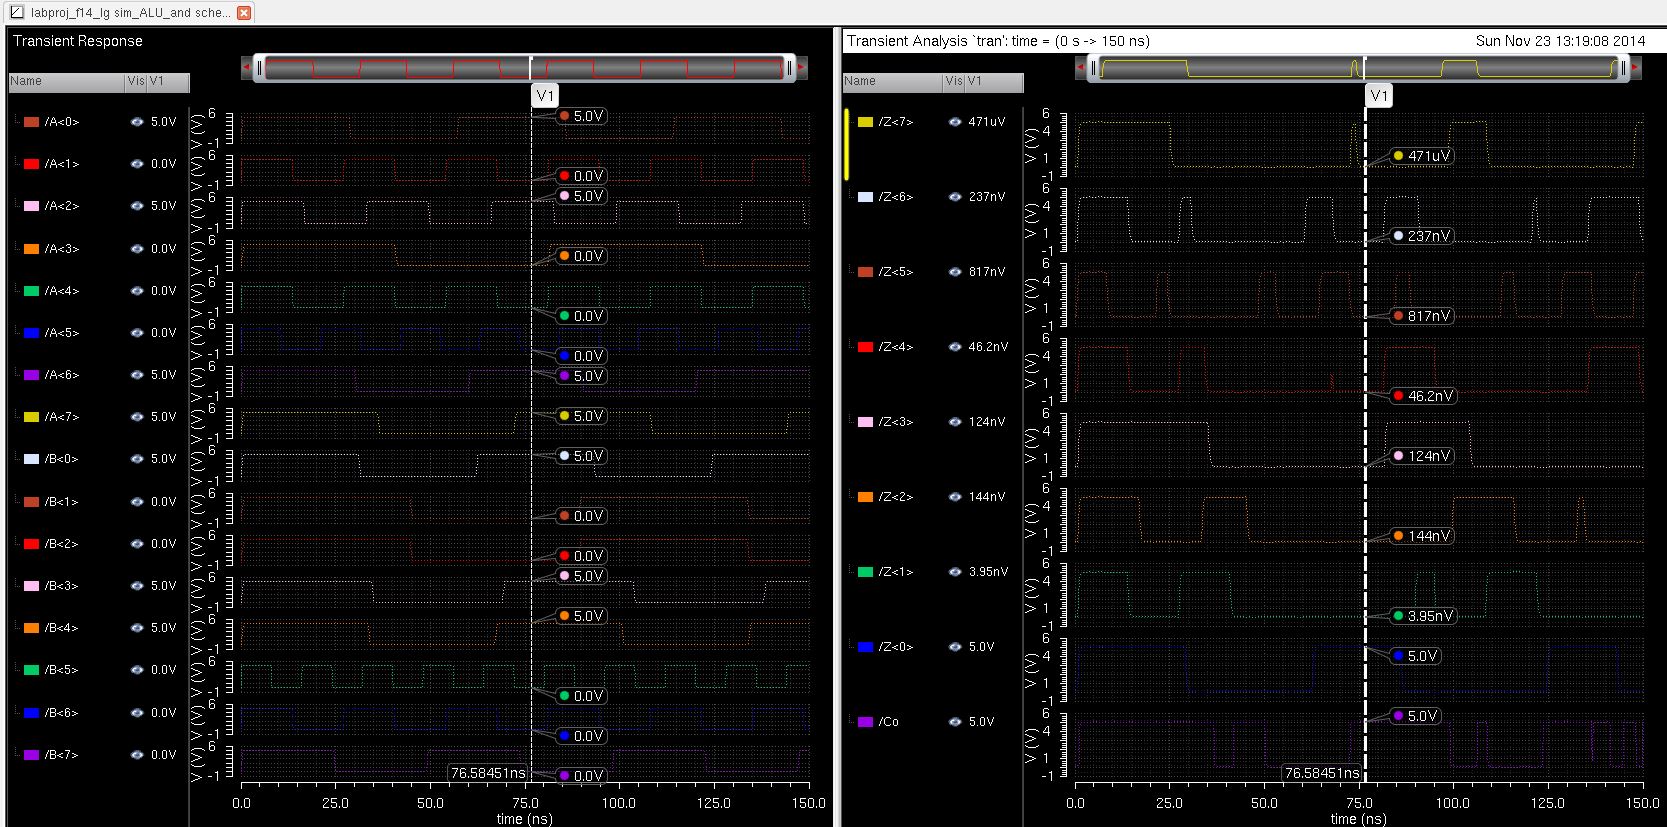Toggle visibility eye for signal /A<7>
This screenshot has width=1667, height=827.
click(137, 417)
